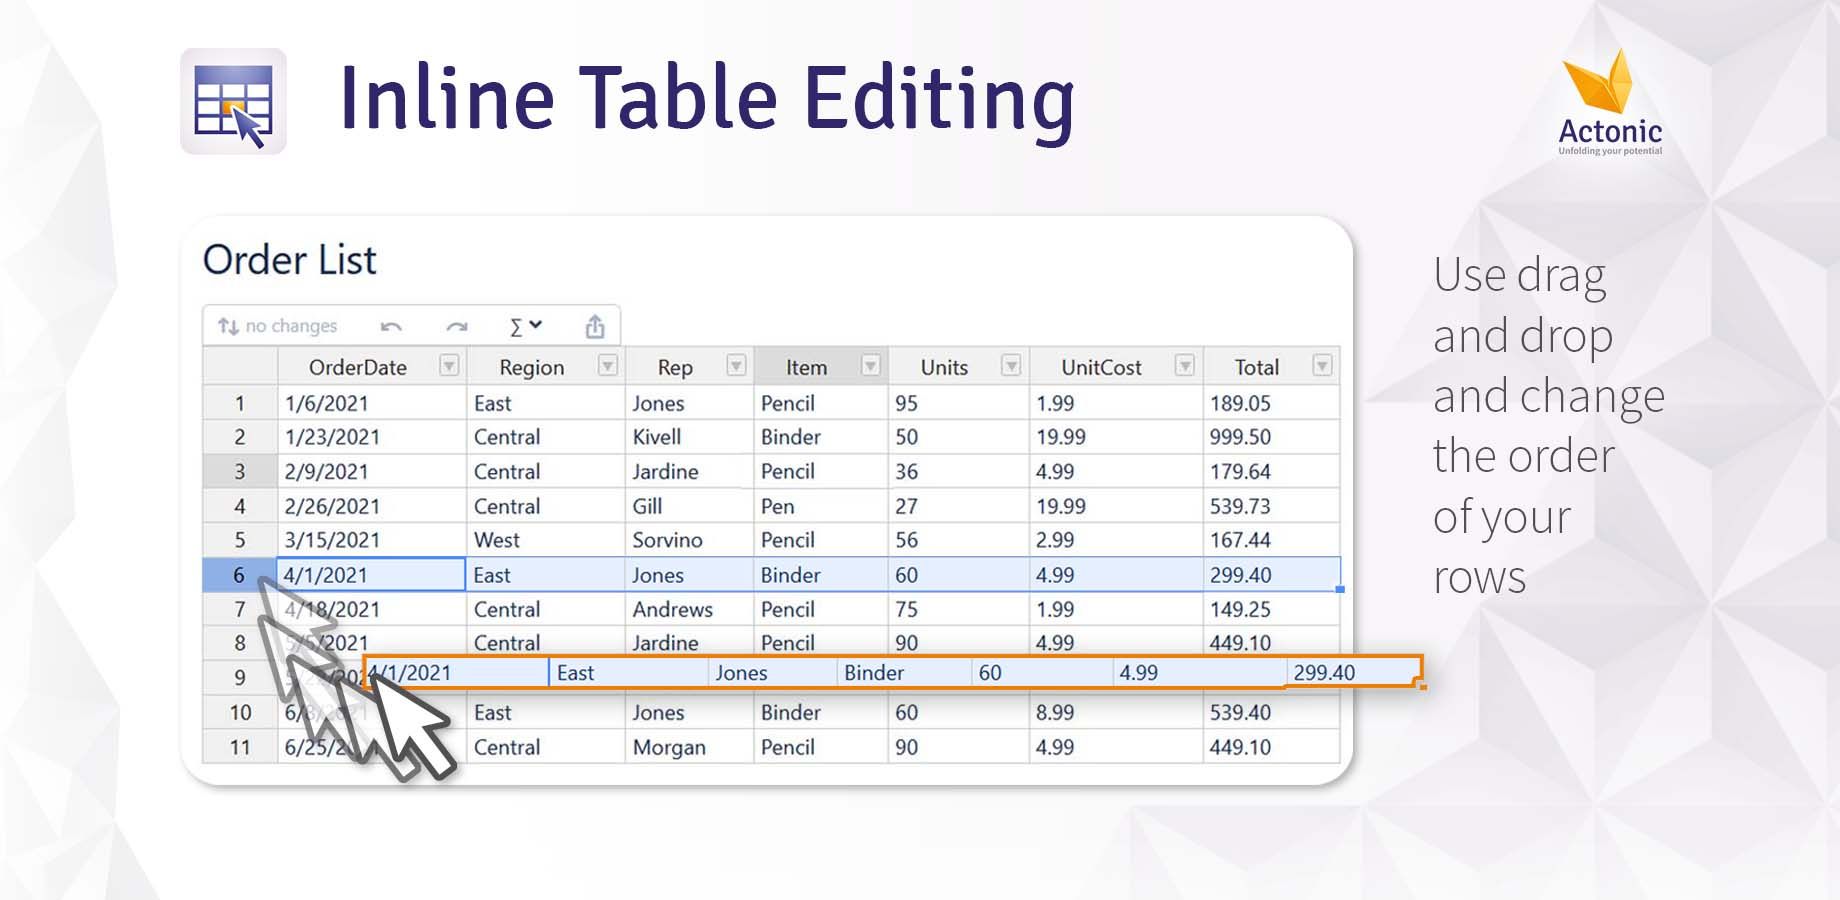The width and height of the screenshot is (1840, 900).
Task: Click the undo arrow in table toolbar
Action: coord(391,327)
